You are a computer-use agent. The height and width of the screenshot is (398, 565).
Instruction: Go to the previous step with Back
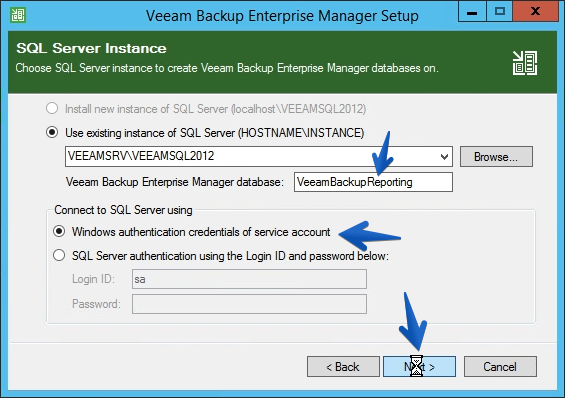pyautogui.click(x=343, y=367)
